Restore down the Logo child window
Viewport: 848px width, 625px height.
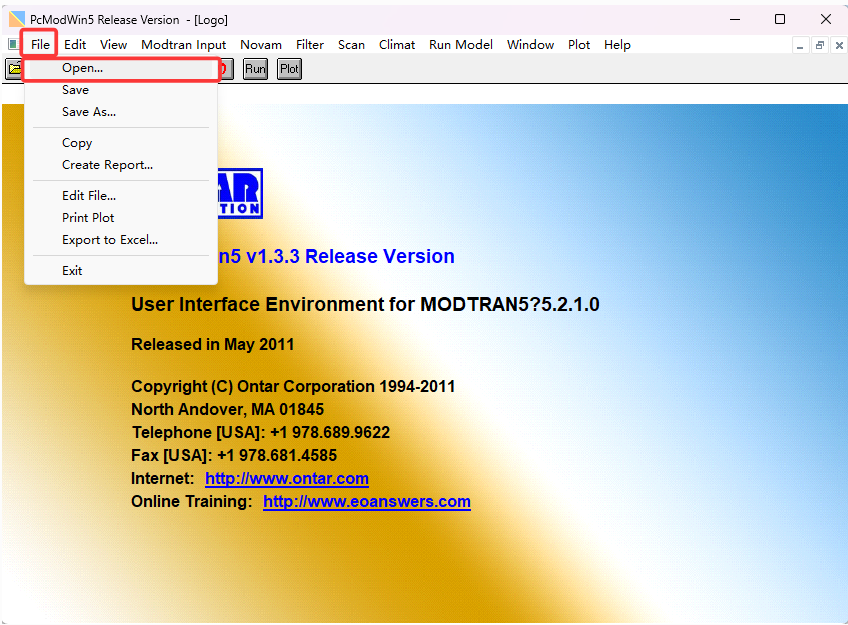coord(819,45)
